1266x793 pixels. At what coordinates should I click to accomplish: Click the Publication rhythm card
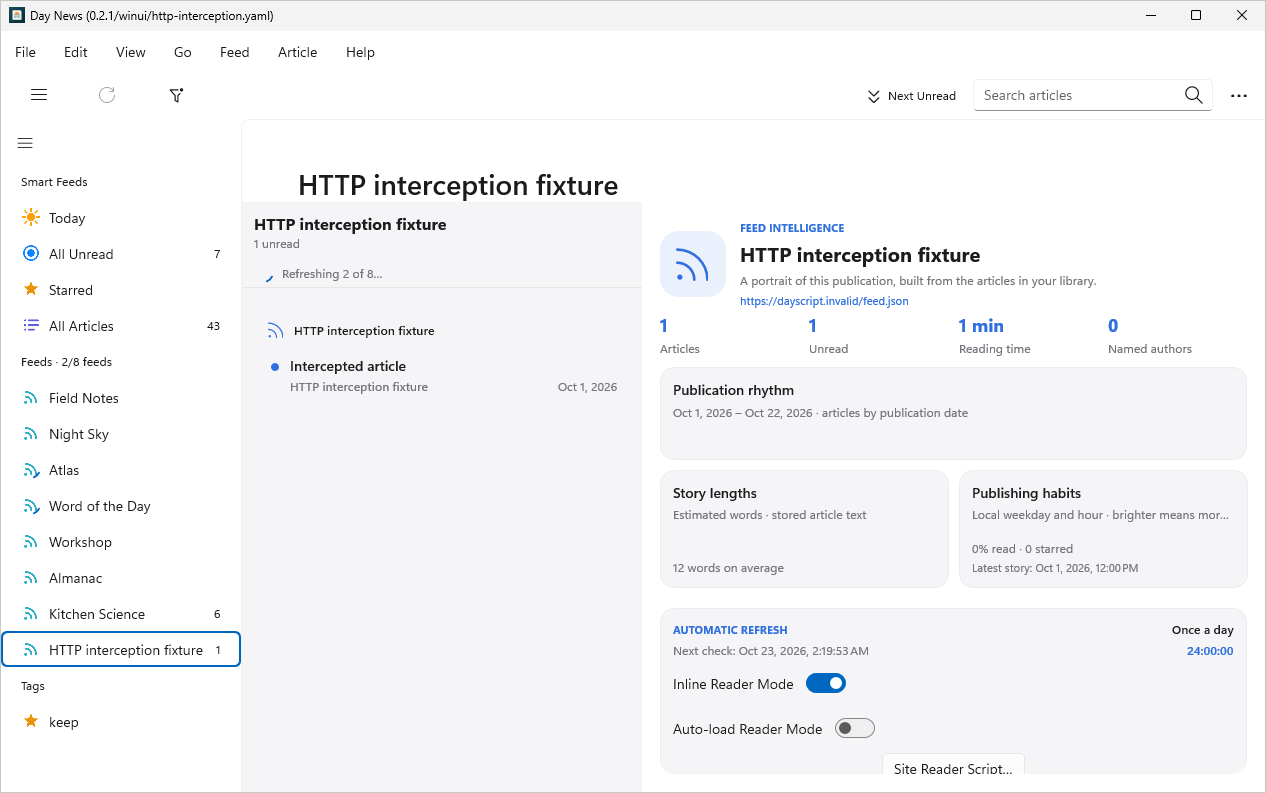(x=953, y=413)
